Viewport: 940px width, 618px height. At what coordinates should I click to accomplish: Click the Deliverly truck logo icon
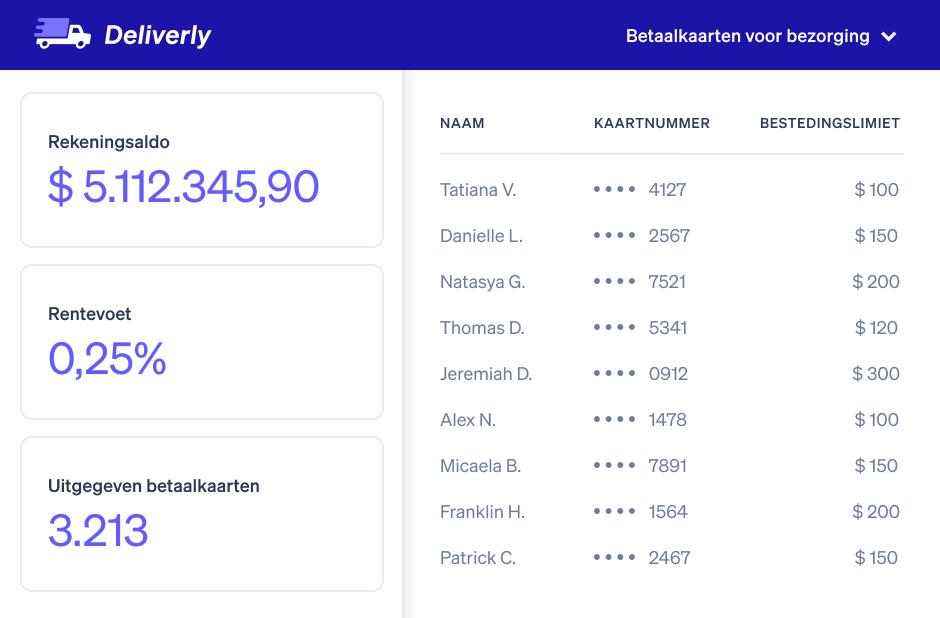(x=62, y=34)
